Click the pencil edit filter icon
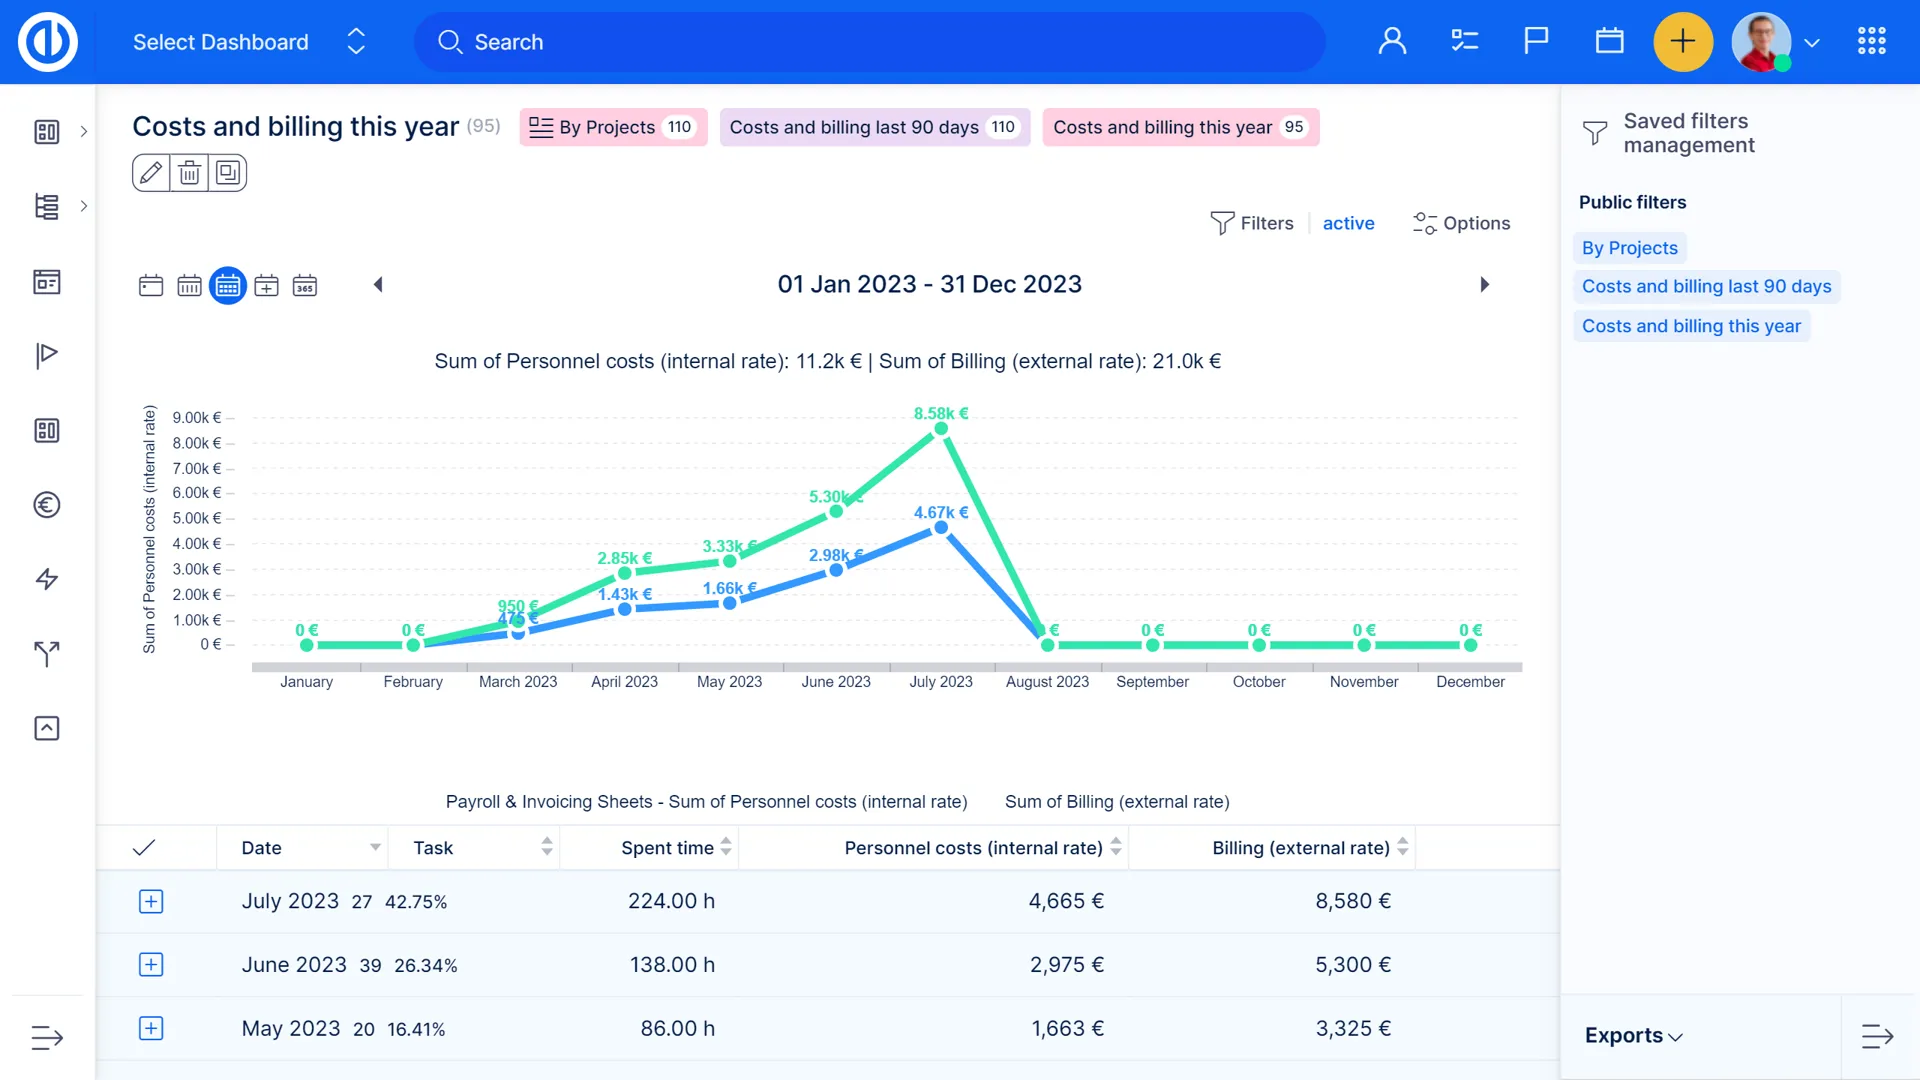This screenshot has width=1920, height=1080. point(151,173)
